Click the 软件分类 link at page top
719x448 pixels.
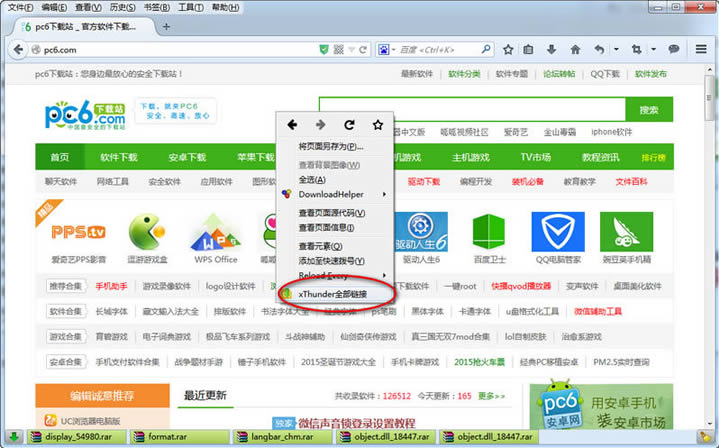tap(464, 74)
